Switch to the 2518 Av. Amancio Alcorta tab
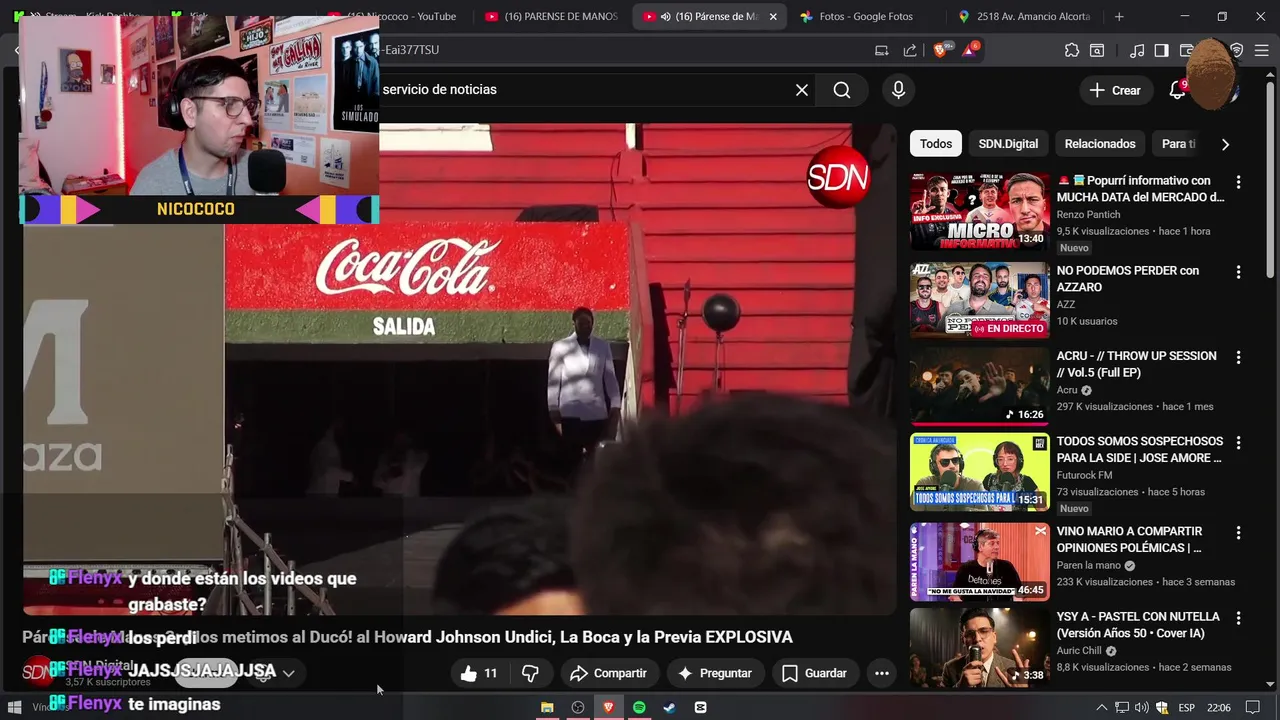 point(1024,17)
